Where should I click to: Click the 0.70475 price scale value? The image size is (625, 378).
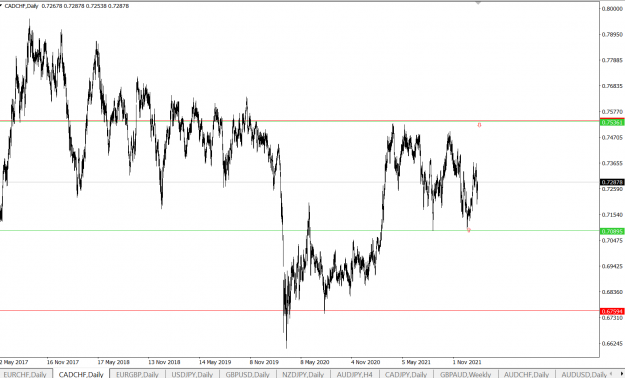pyautogui.click(x=612, y=240)
